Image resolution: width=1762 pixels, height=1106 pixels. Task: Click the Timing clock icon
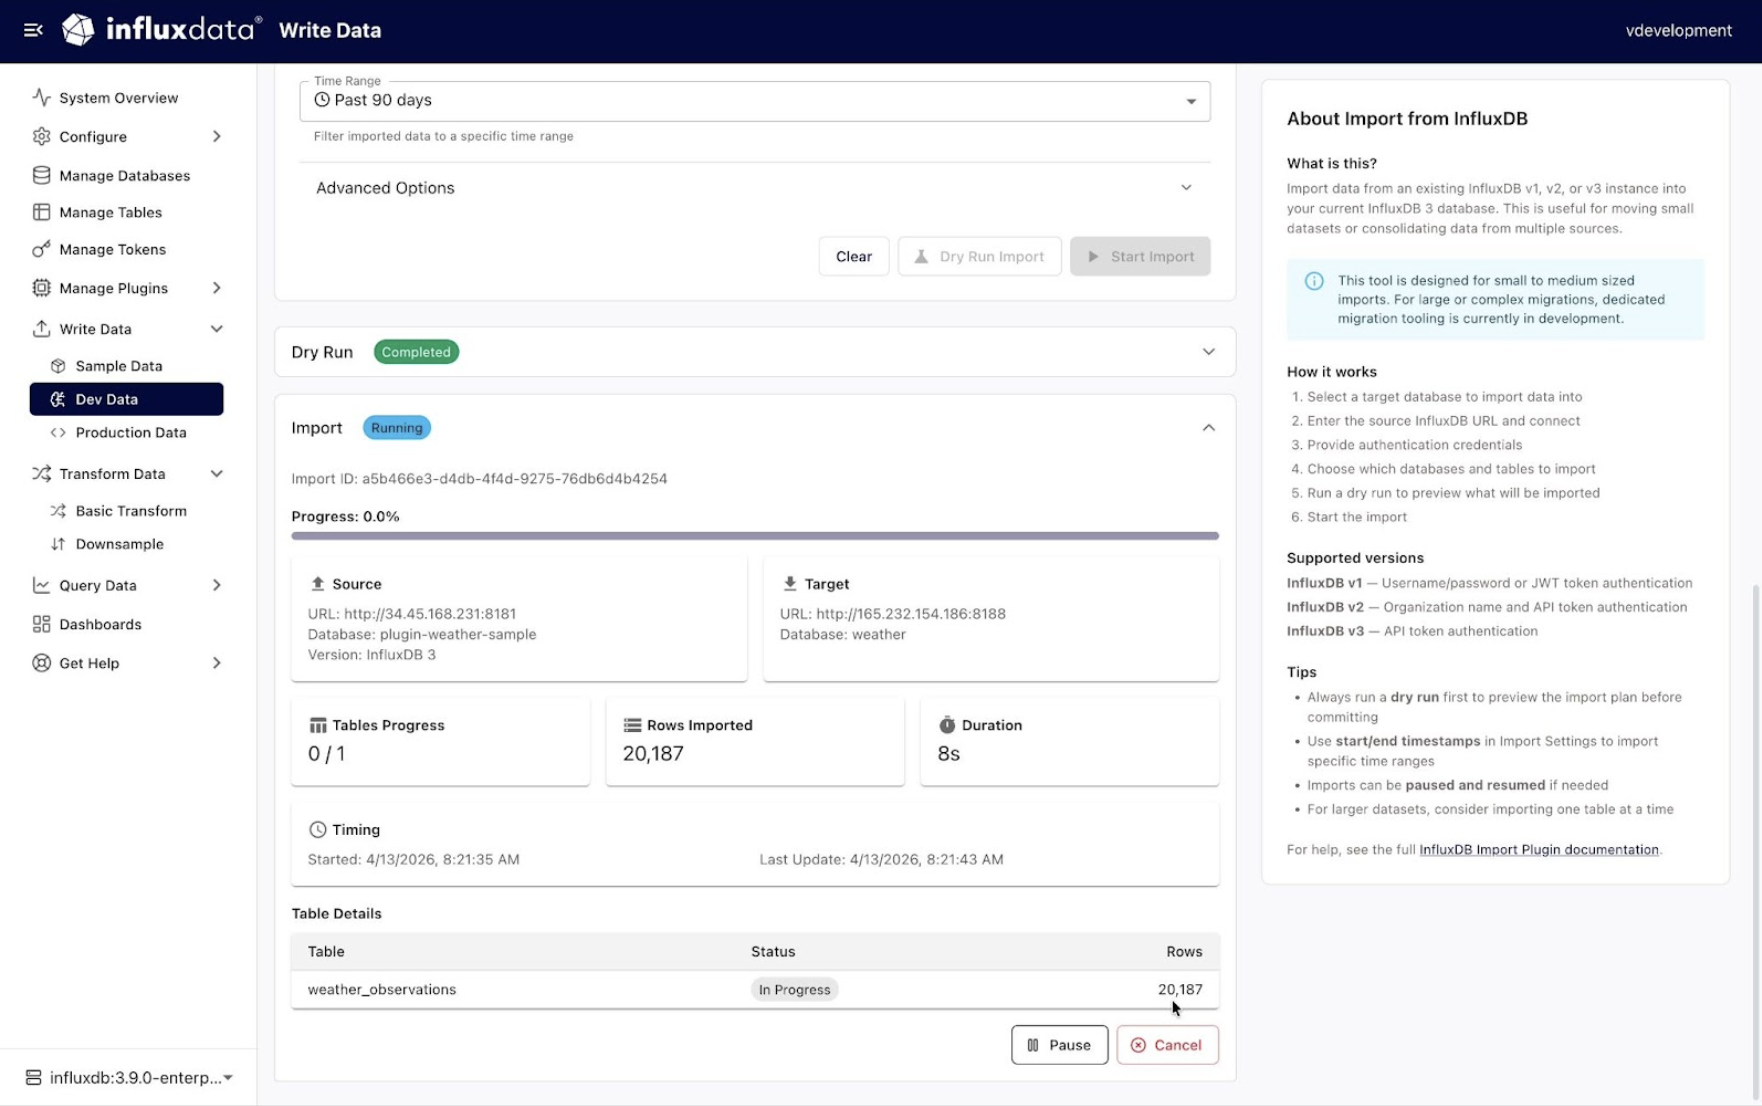coord(318,829)
